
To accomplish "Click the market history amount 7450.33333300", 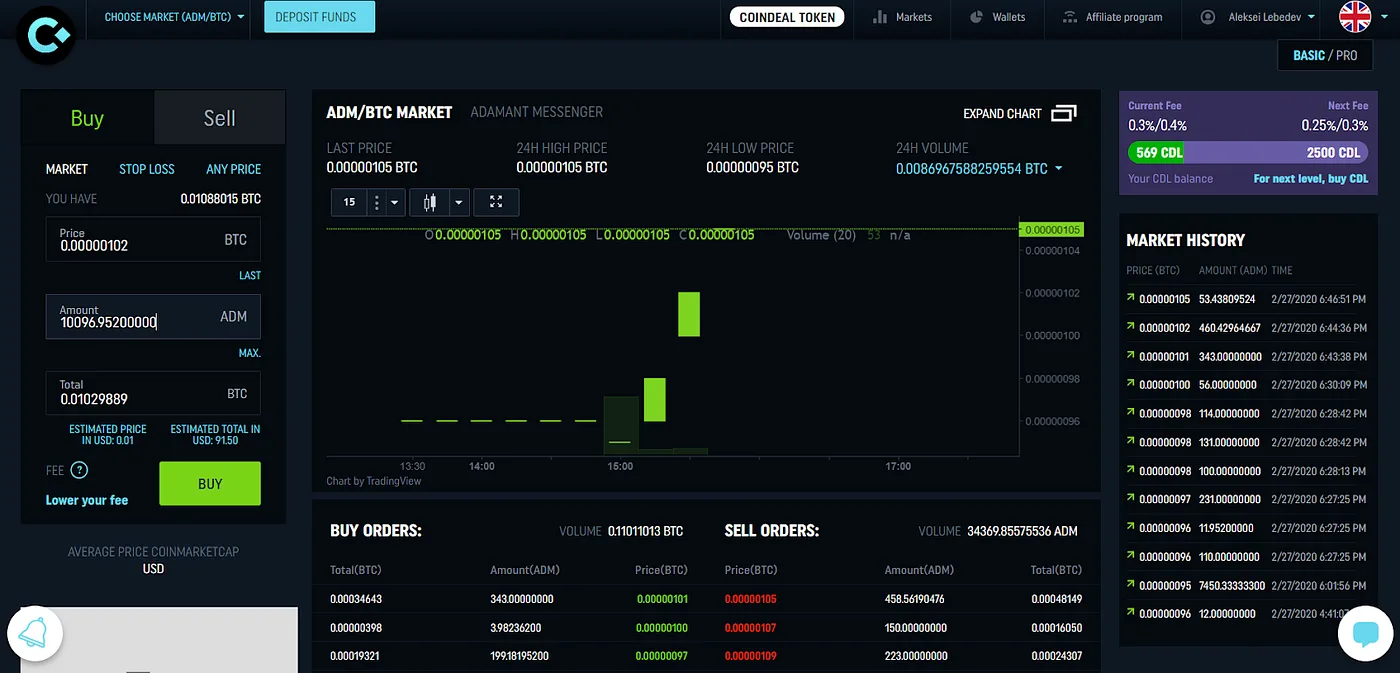I will point(1232,585).
